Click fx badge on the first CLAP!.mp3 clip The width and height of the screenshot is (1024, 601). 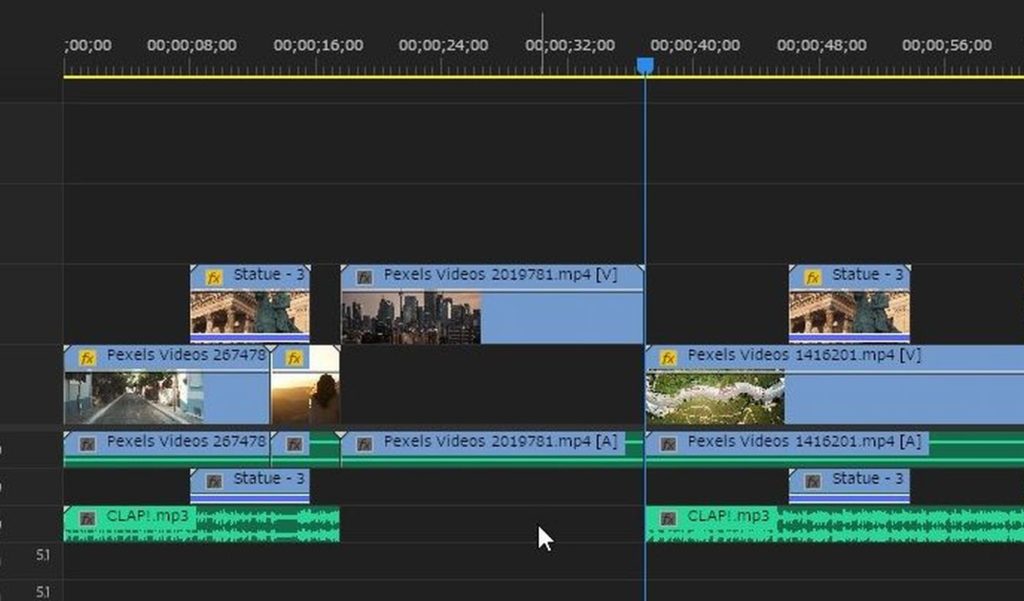(87, 518)
